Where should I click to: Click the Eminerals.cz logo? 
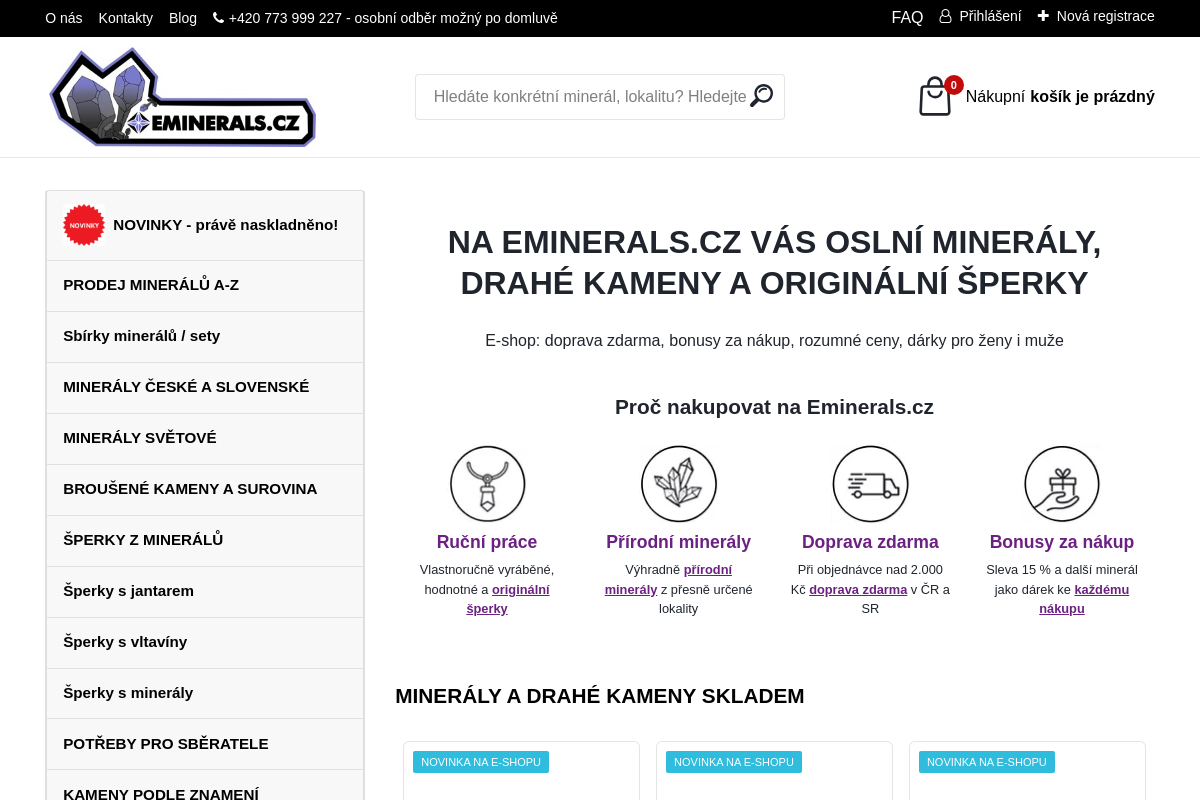[182, 97]
